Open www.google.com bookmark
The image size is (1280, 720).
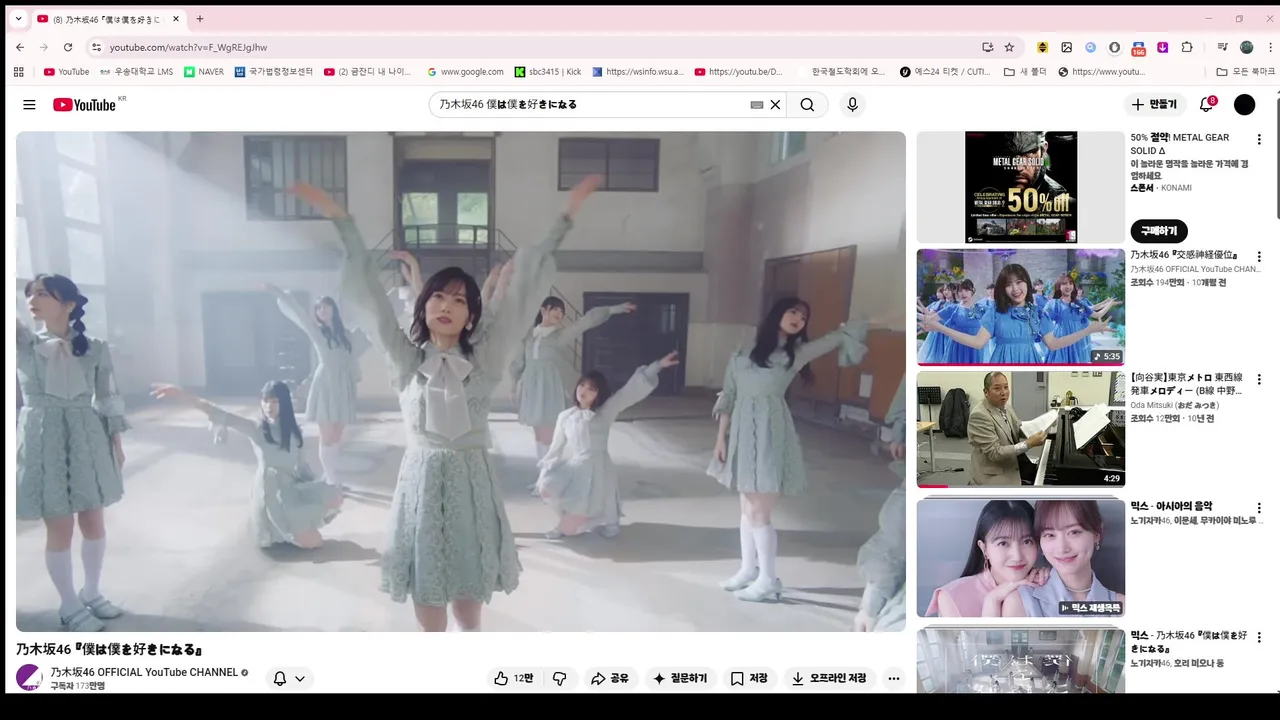point(465,72)
